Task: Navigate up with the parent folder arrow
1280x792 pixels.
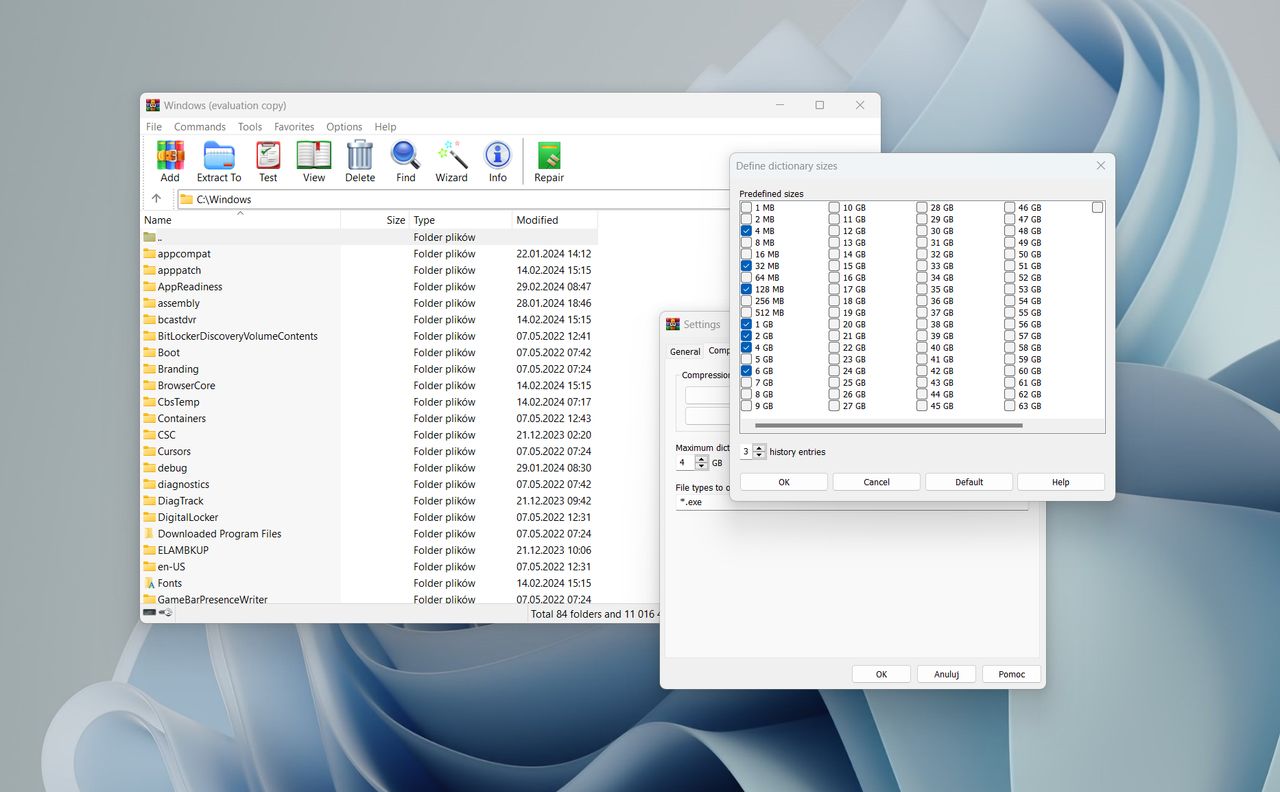Action: [x=156, y=198]
